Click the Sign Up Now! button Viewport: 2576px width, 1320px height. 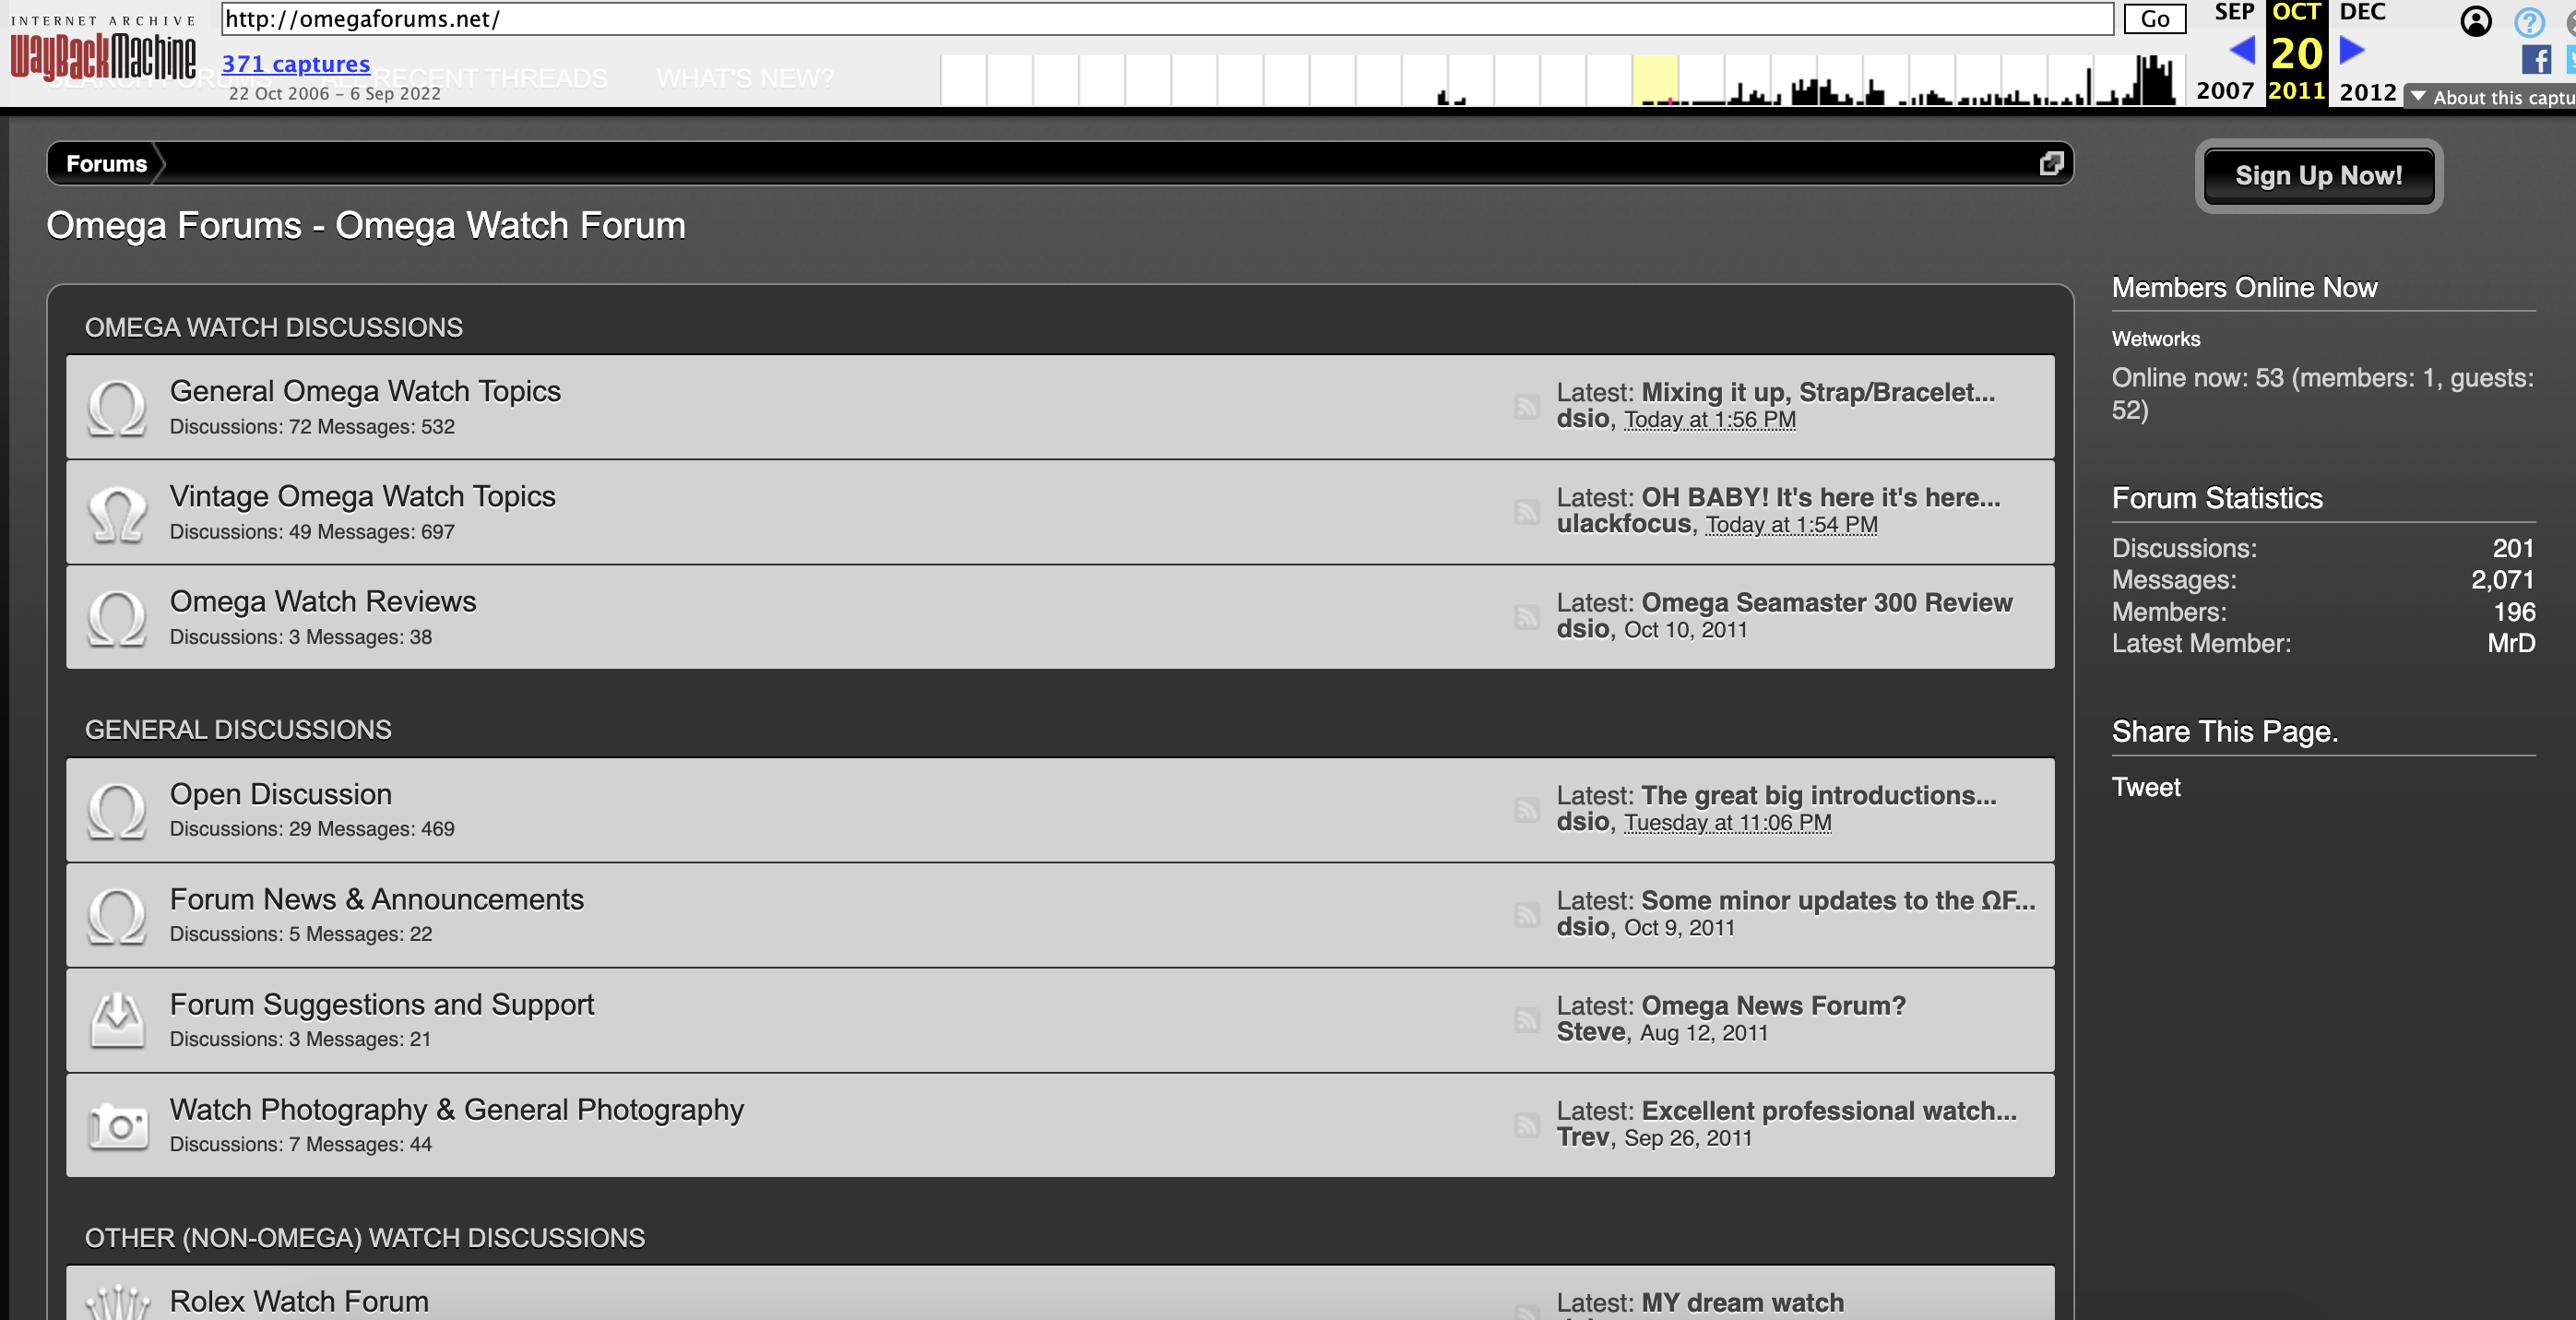[2318, 175]
